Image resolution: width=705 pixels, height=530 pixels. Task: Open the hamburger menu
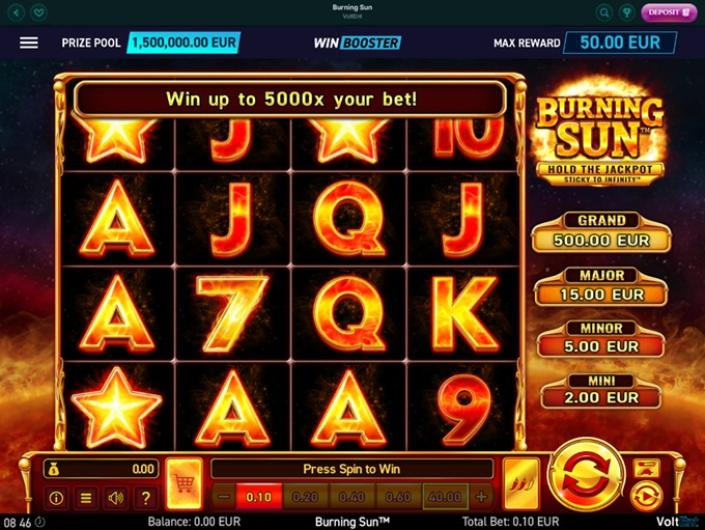pyautogui.click(x=29, y=43)
